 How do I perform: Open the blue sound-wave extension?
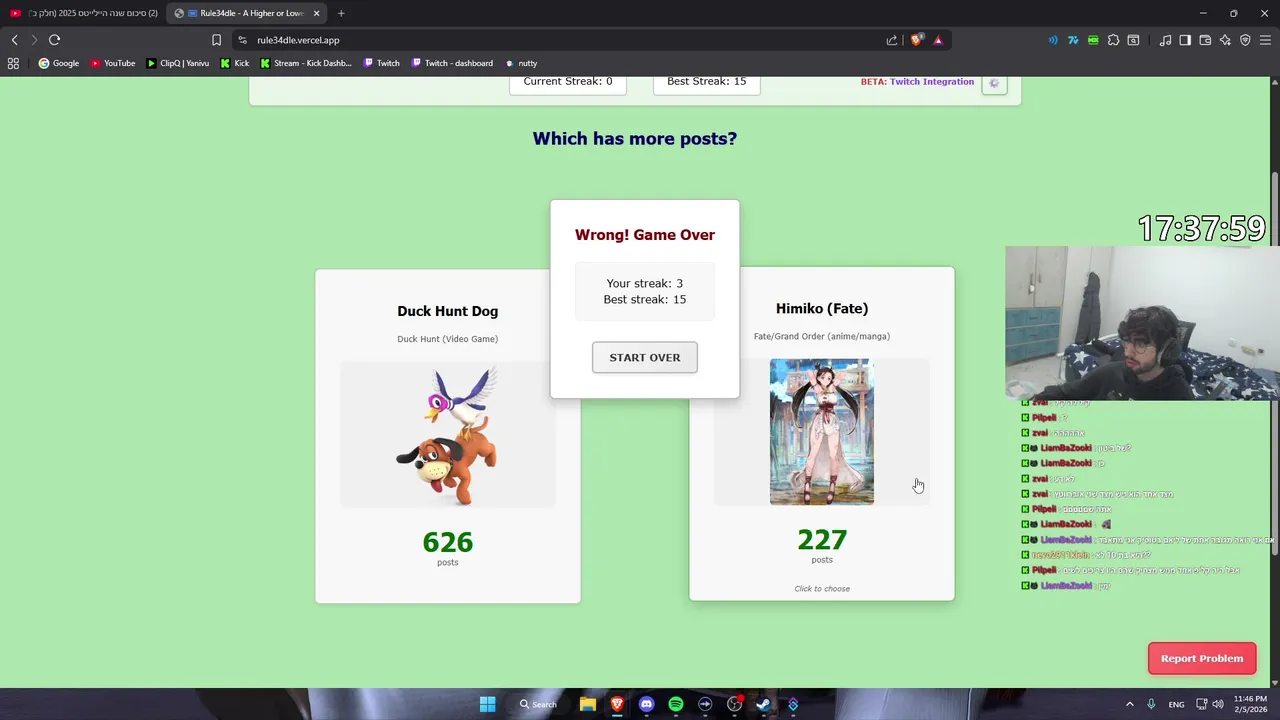1053,40
